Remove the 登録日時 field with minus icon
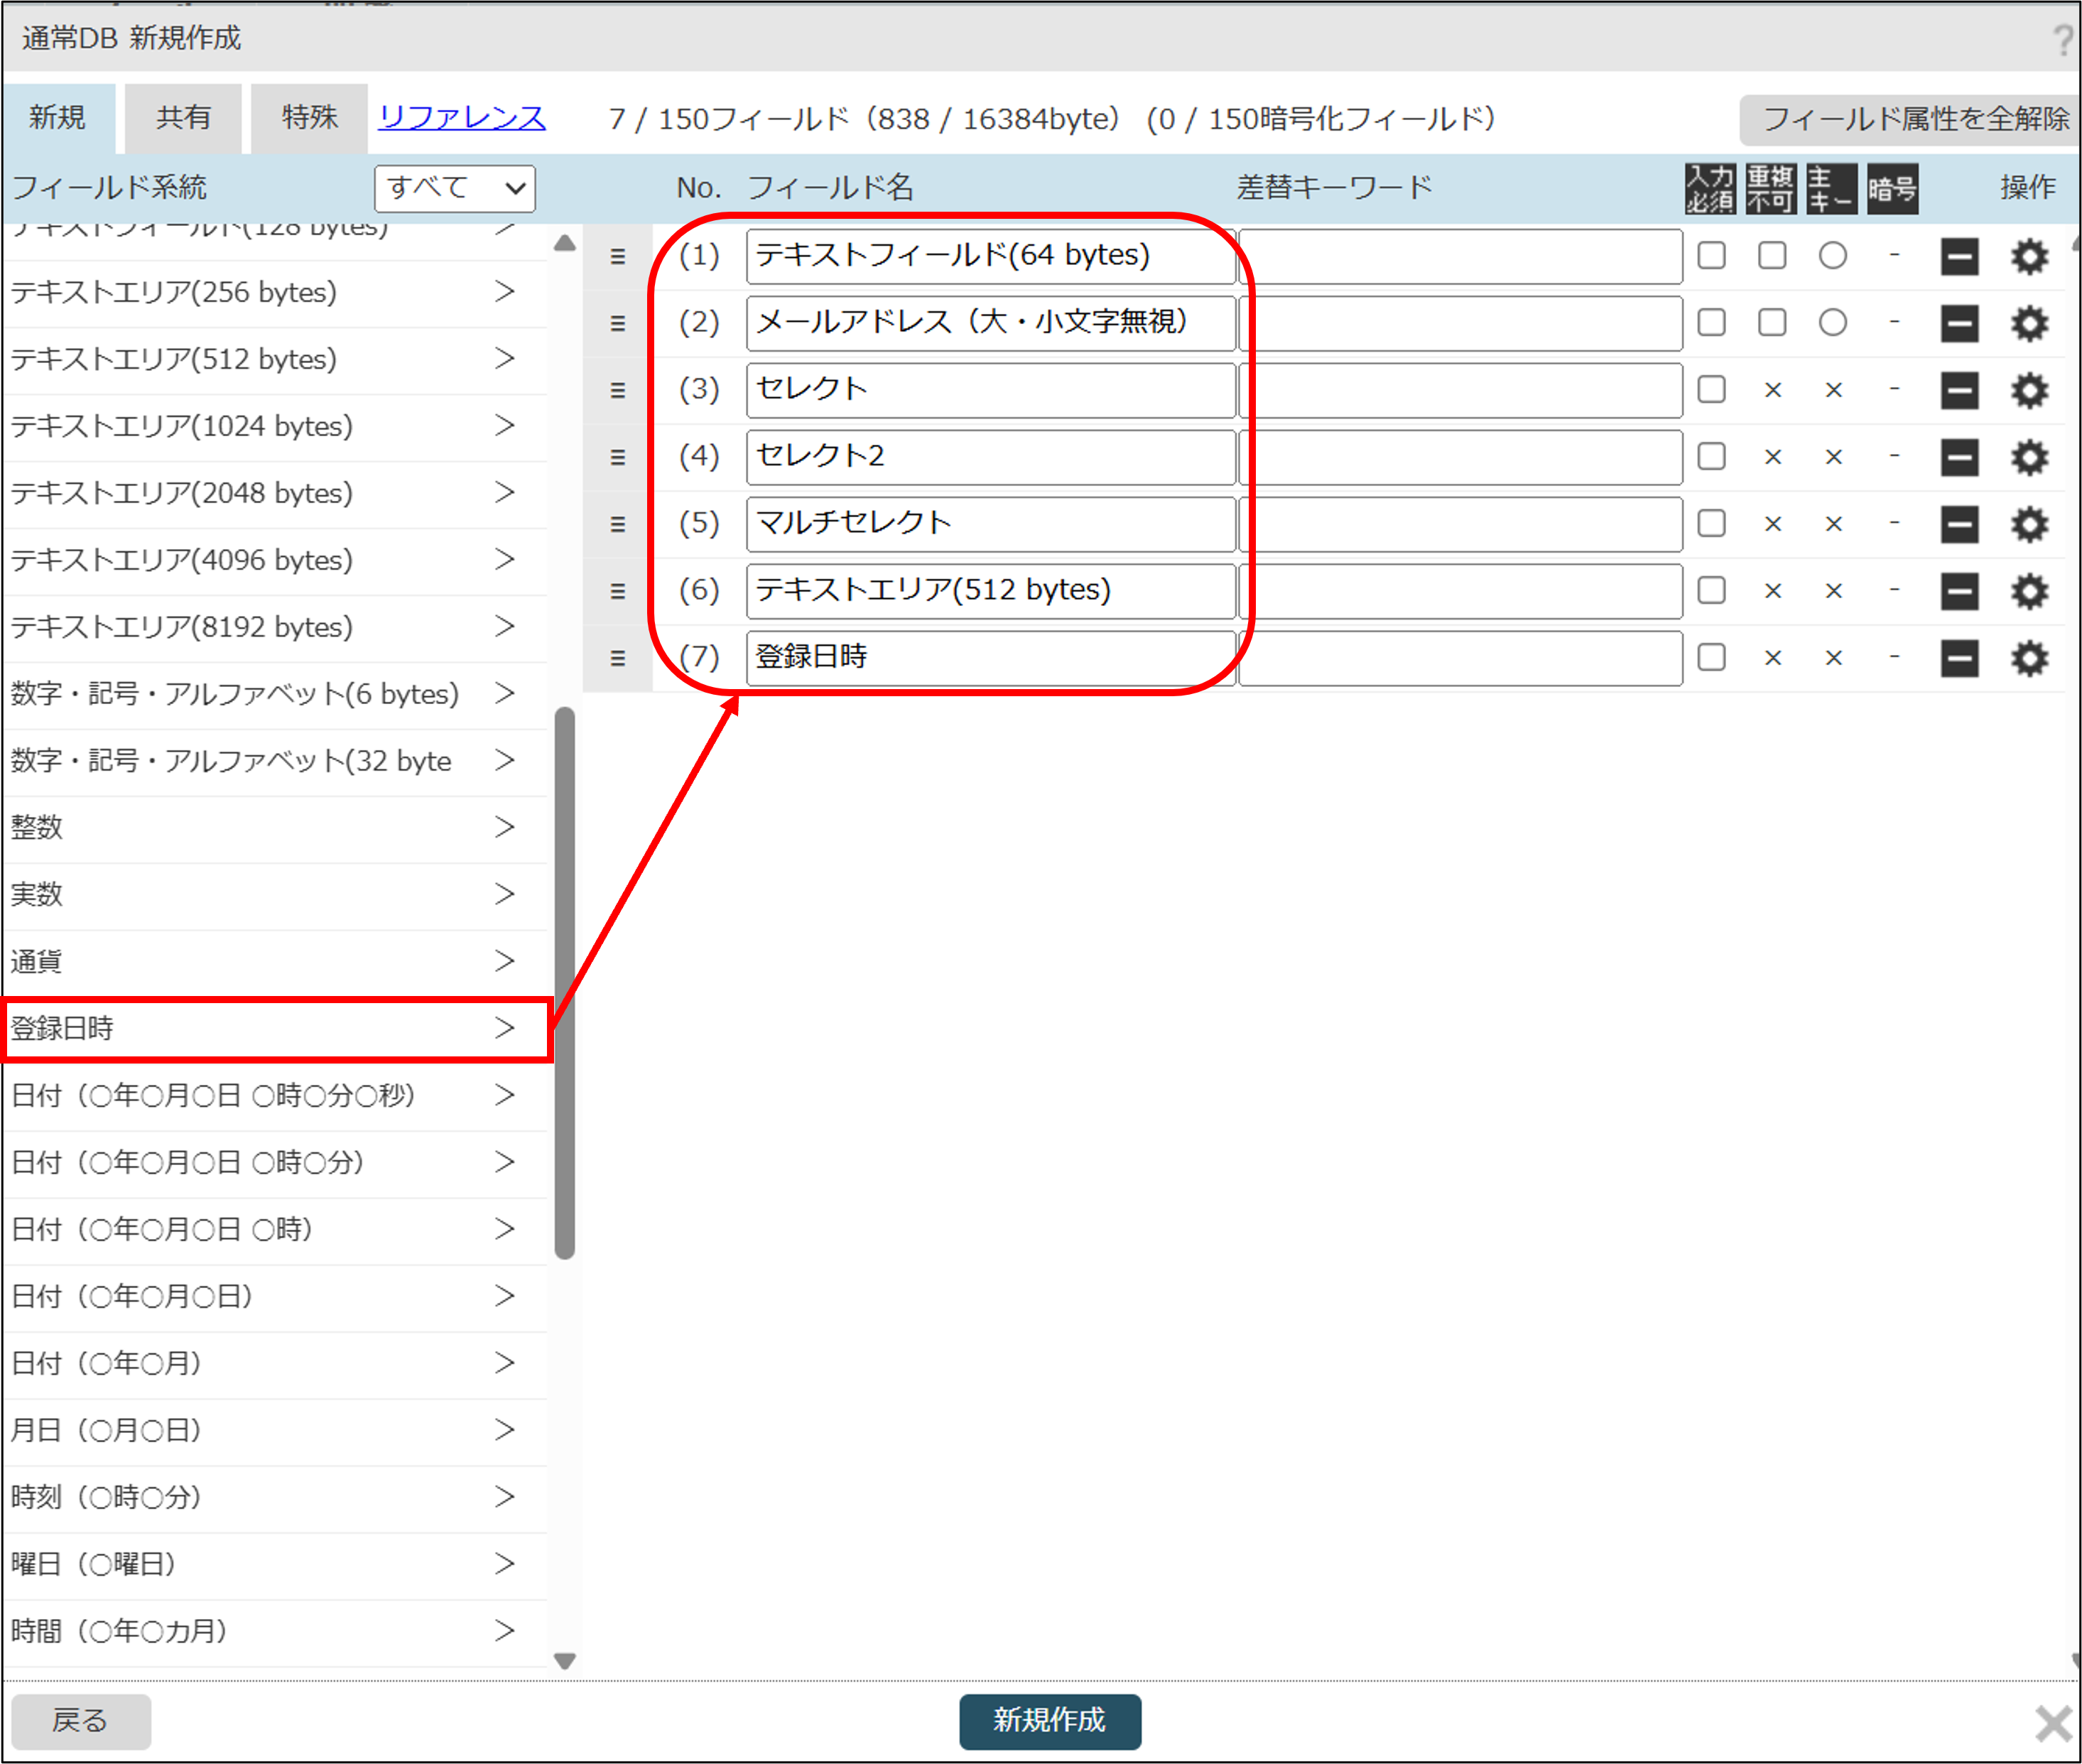This screenshot has height=1764, width=2082. pyautogui.click(x=1959, y=658)
